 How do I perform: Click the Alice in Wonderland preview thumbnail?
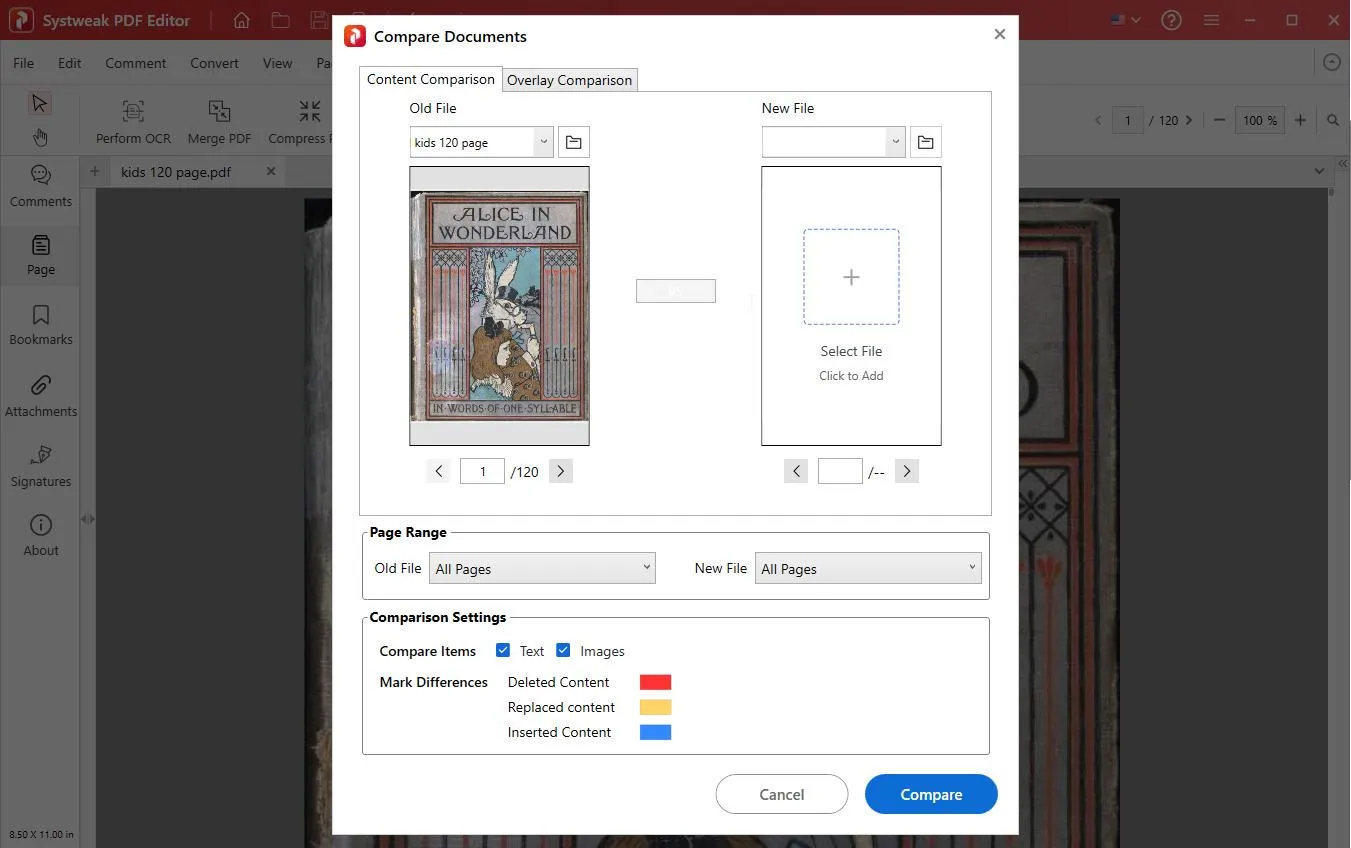(499, 305)
